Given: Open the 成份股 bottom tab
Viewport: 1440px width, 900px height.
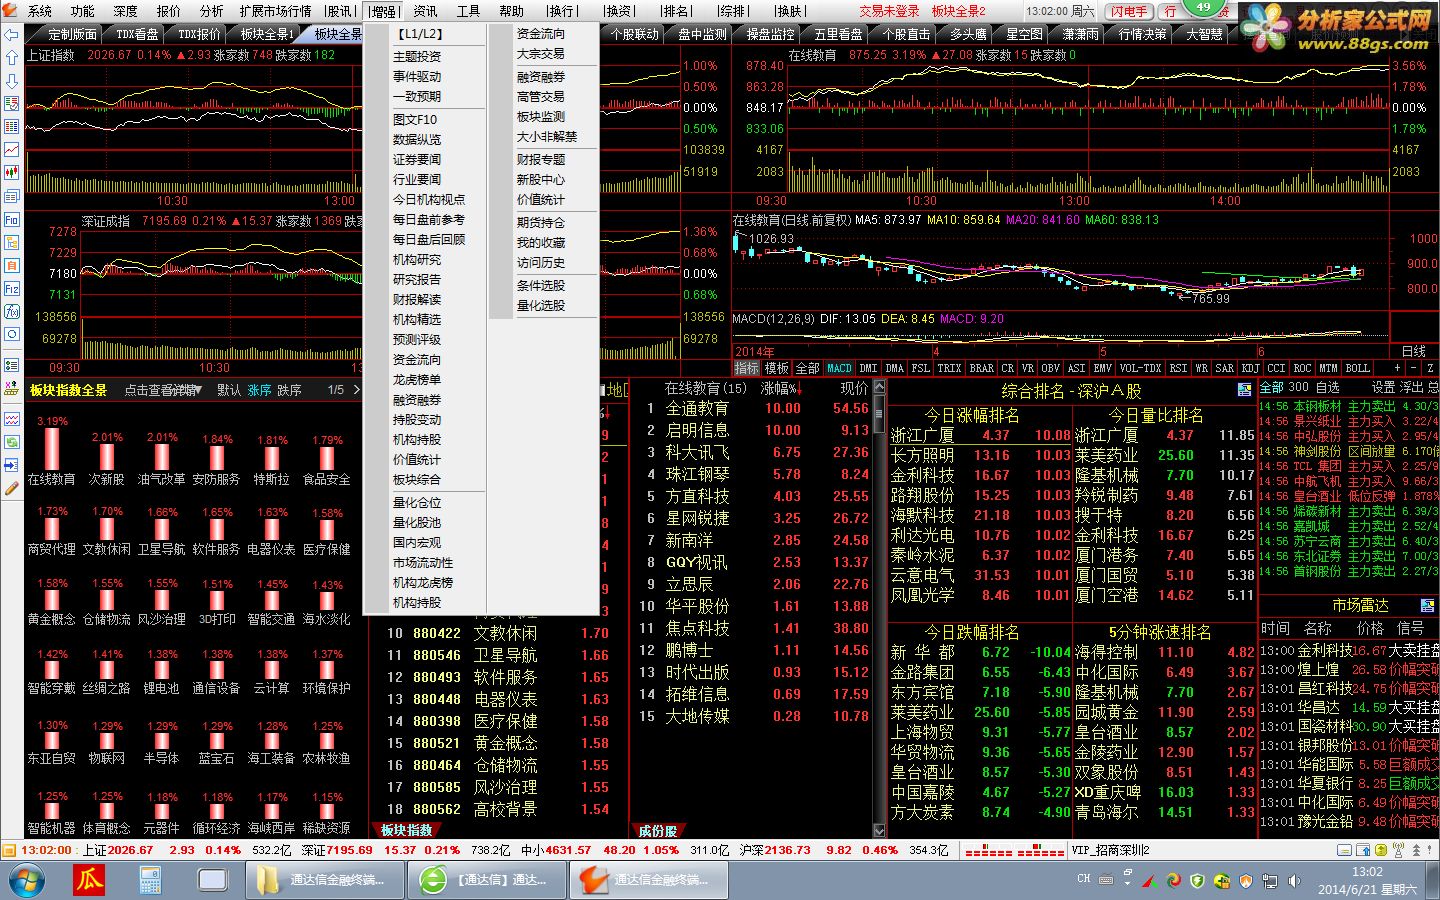Looking at the screenshot, I should pyautogui.click(x=657, y=830).
